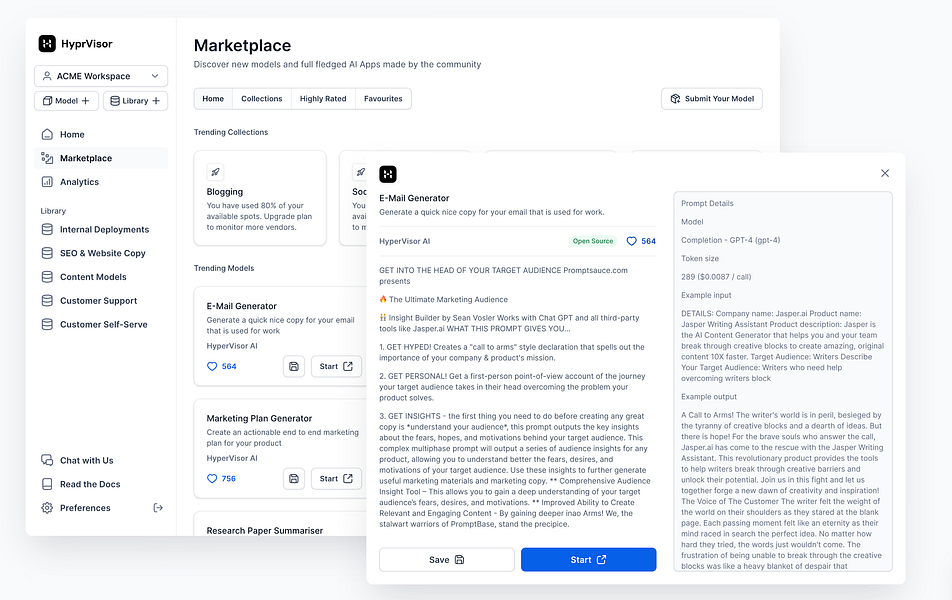Expand the ACME Workspace dropdown
The image size is (952, 600).
pyautogui.click(x=101, y=76)
